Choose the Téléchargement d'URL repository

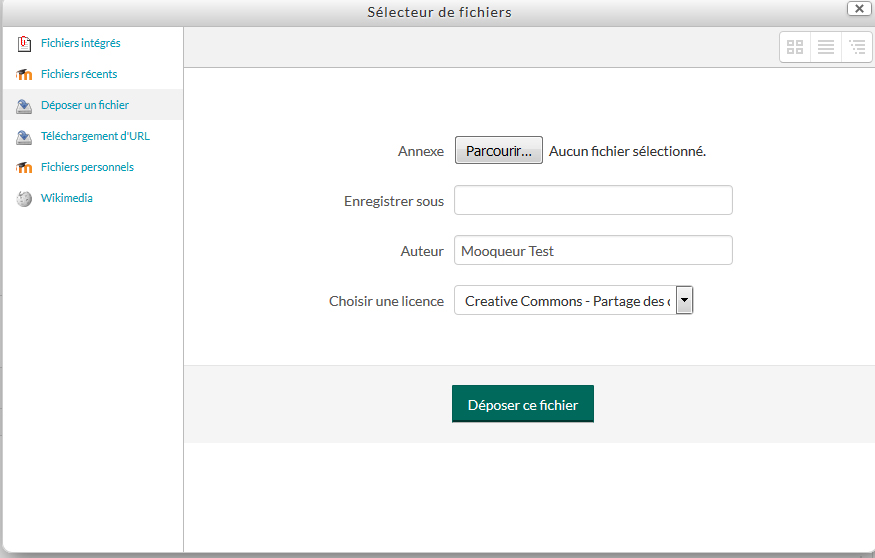(95, 136)
